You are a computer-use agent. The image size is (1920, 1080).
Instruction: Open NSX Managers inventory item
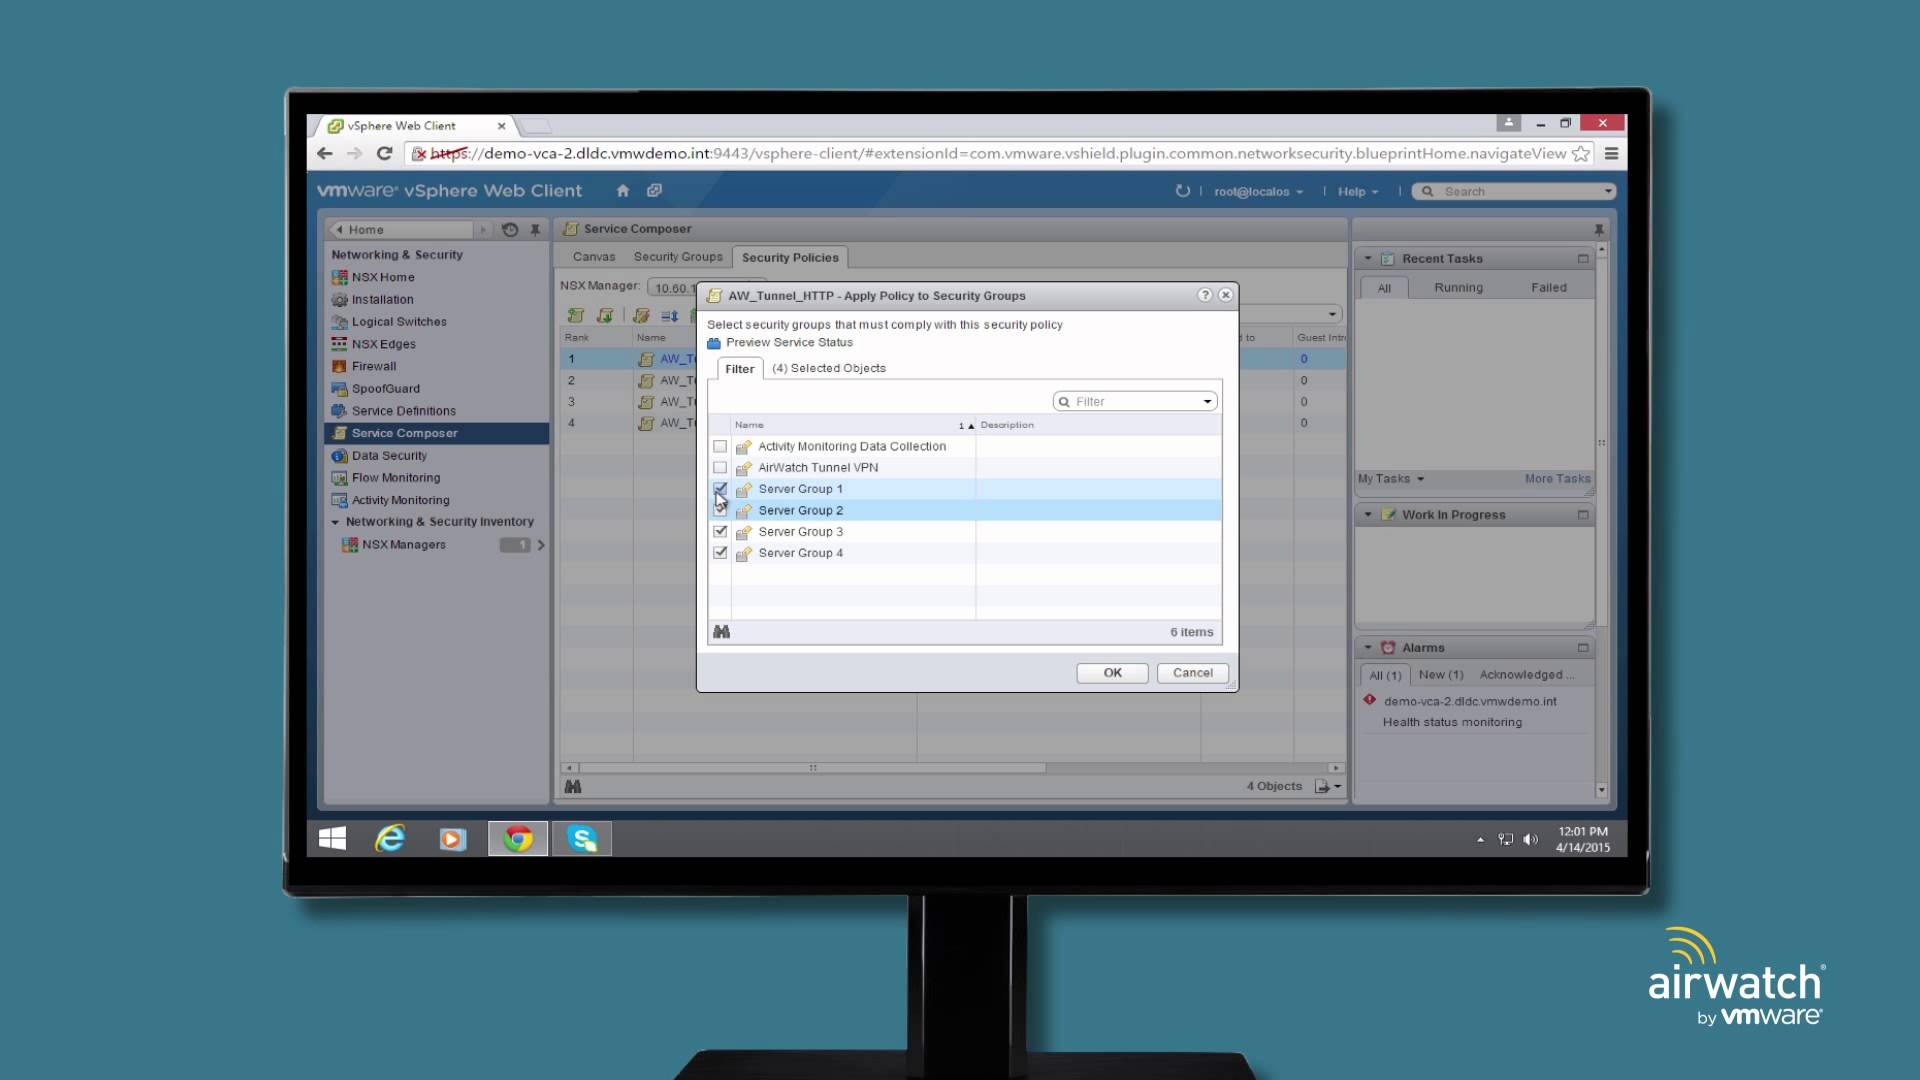403,545
